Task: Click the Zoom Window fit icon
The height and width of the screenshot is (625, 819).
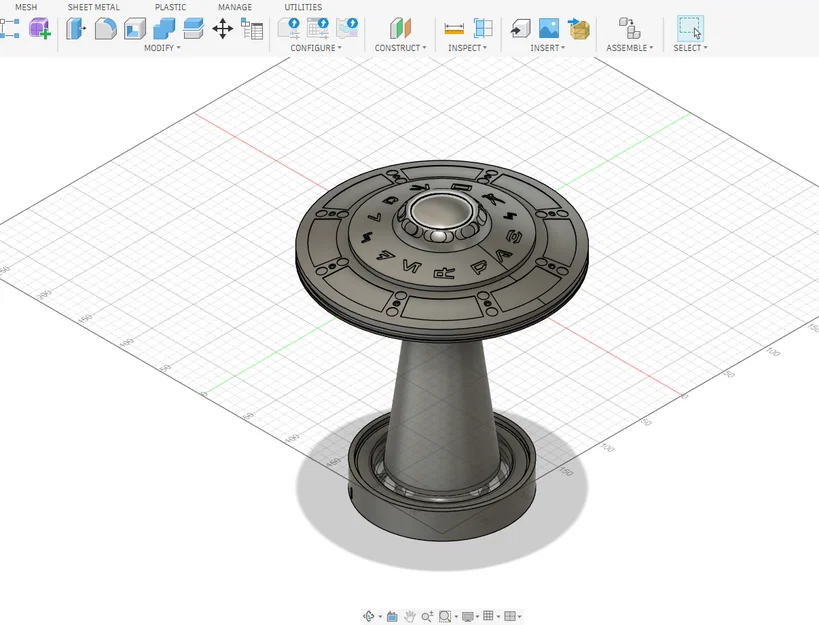Action: [445, 617]
